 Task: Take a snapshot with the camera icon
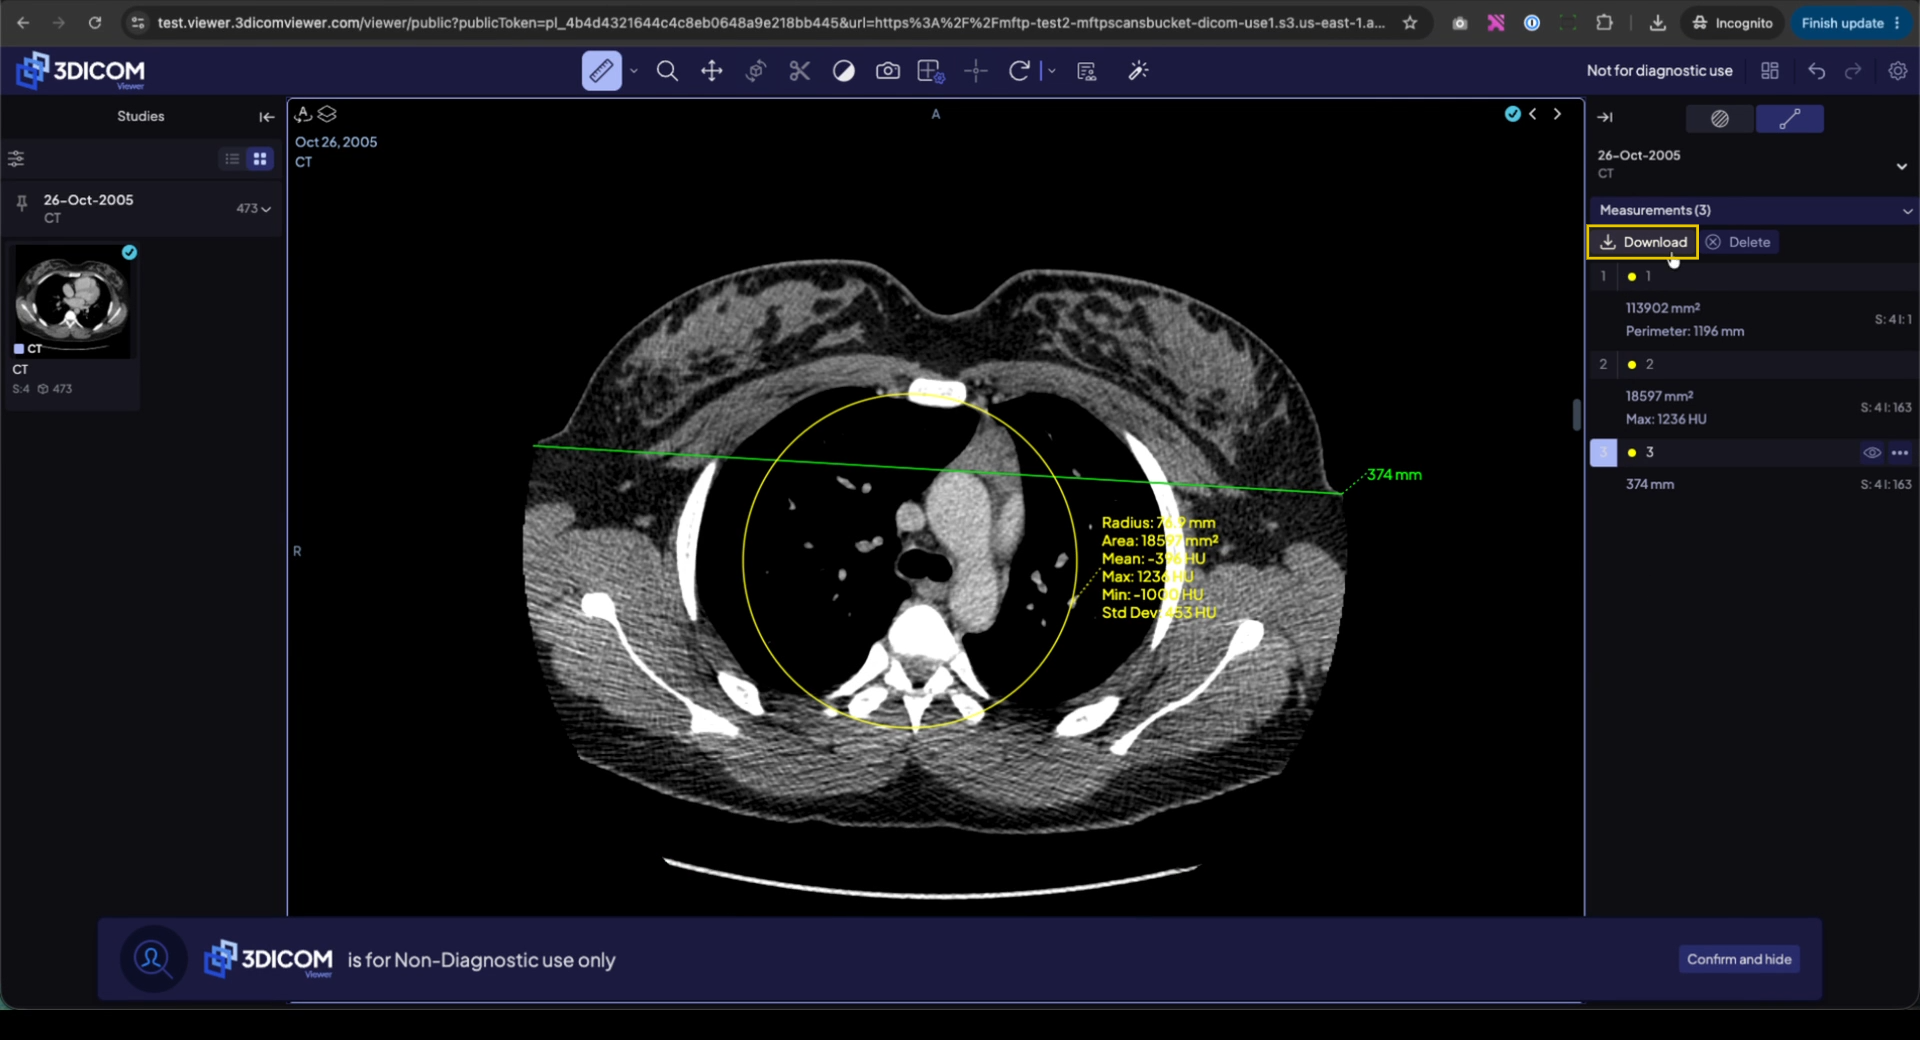887,71
